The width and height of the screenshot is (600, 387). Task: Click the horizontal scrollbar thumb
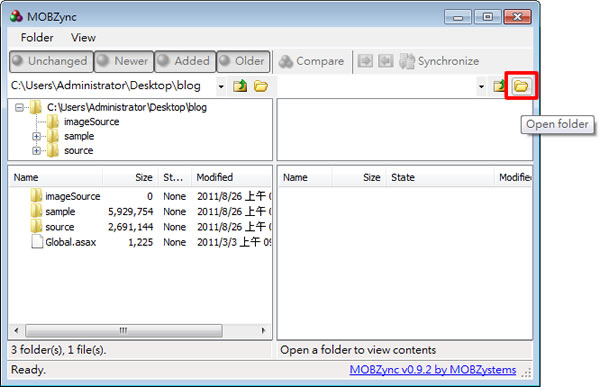[x=124, y=330]
